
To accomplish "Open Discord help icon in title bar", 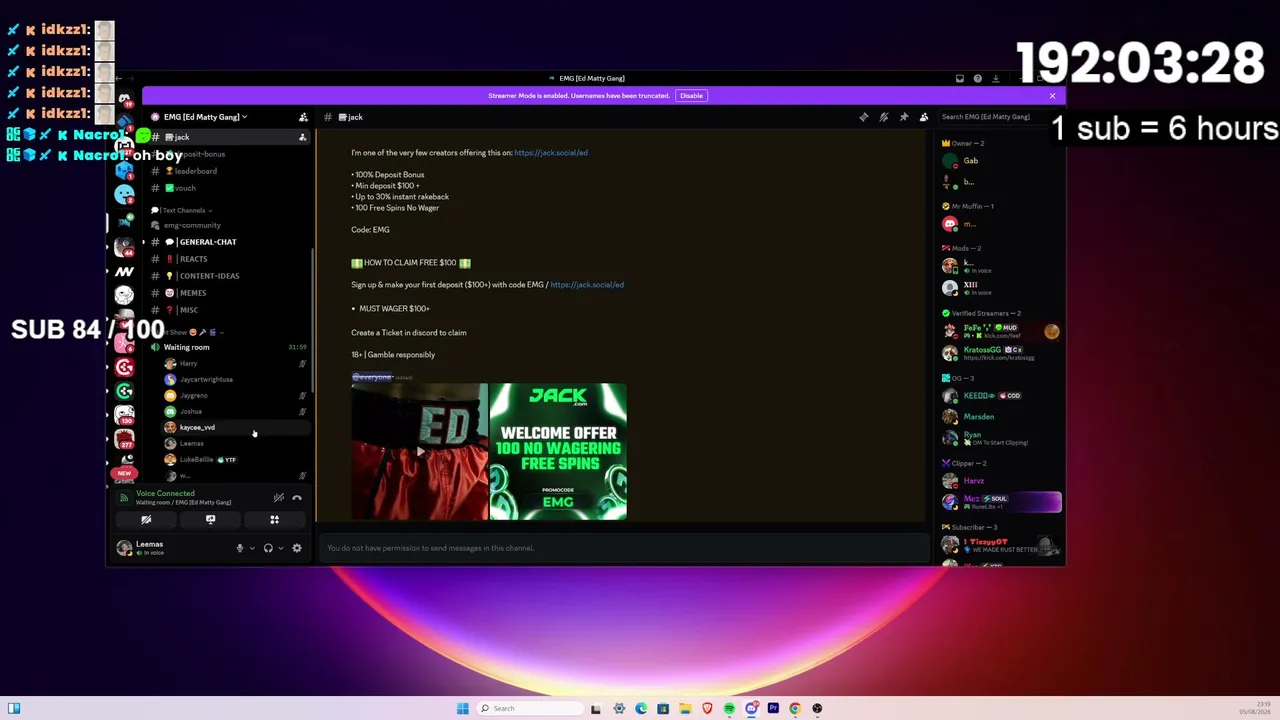I will pyautogui.click(x=978, y=78).
